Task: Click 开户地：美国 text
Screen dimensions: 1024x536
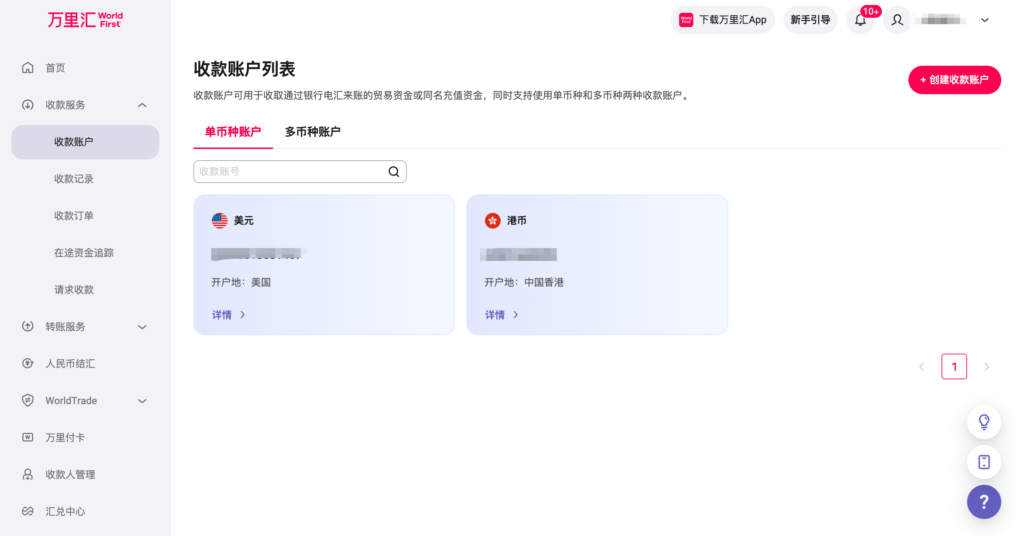Action: pyautogui.click(x=241, y=283)
